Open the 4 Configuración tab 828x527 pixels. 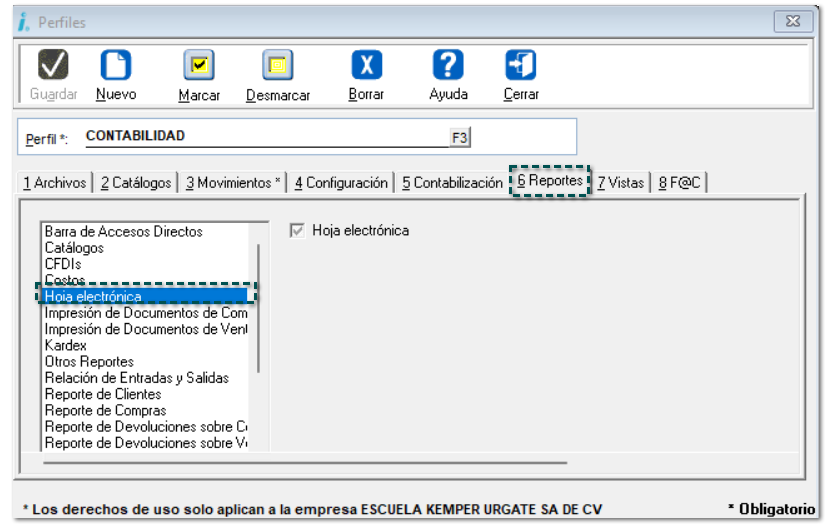(341, 183)
